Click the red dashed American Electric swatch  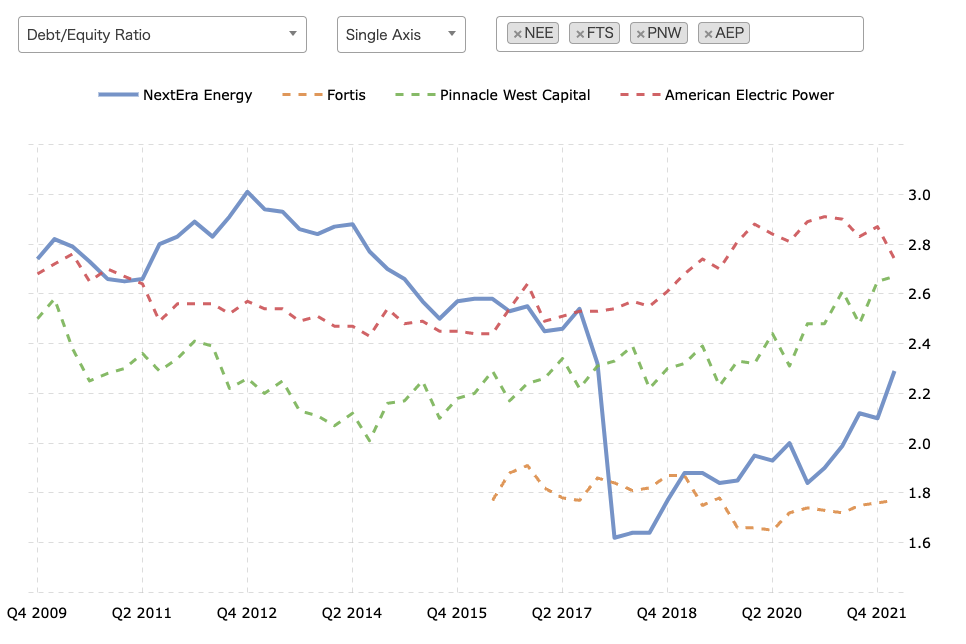640,95
